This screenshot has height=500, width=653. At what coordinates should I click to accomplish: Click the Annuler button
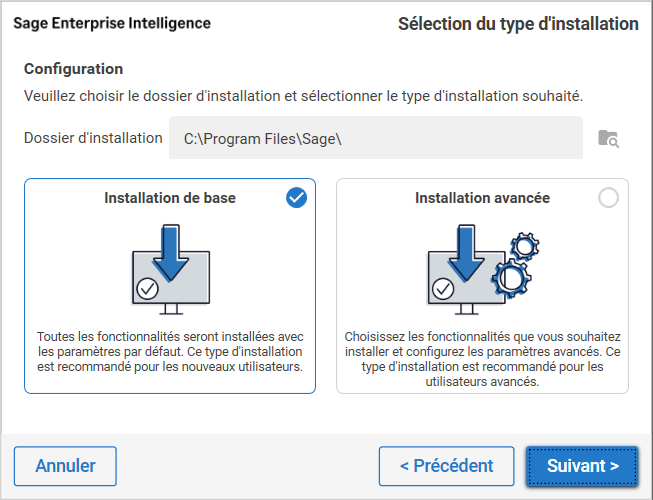pyautogui.click(x=65, y=466)
